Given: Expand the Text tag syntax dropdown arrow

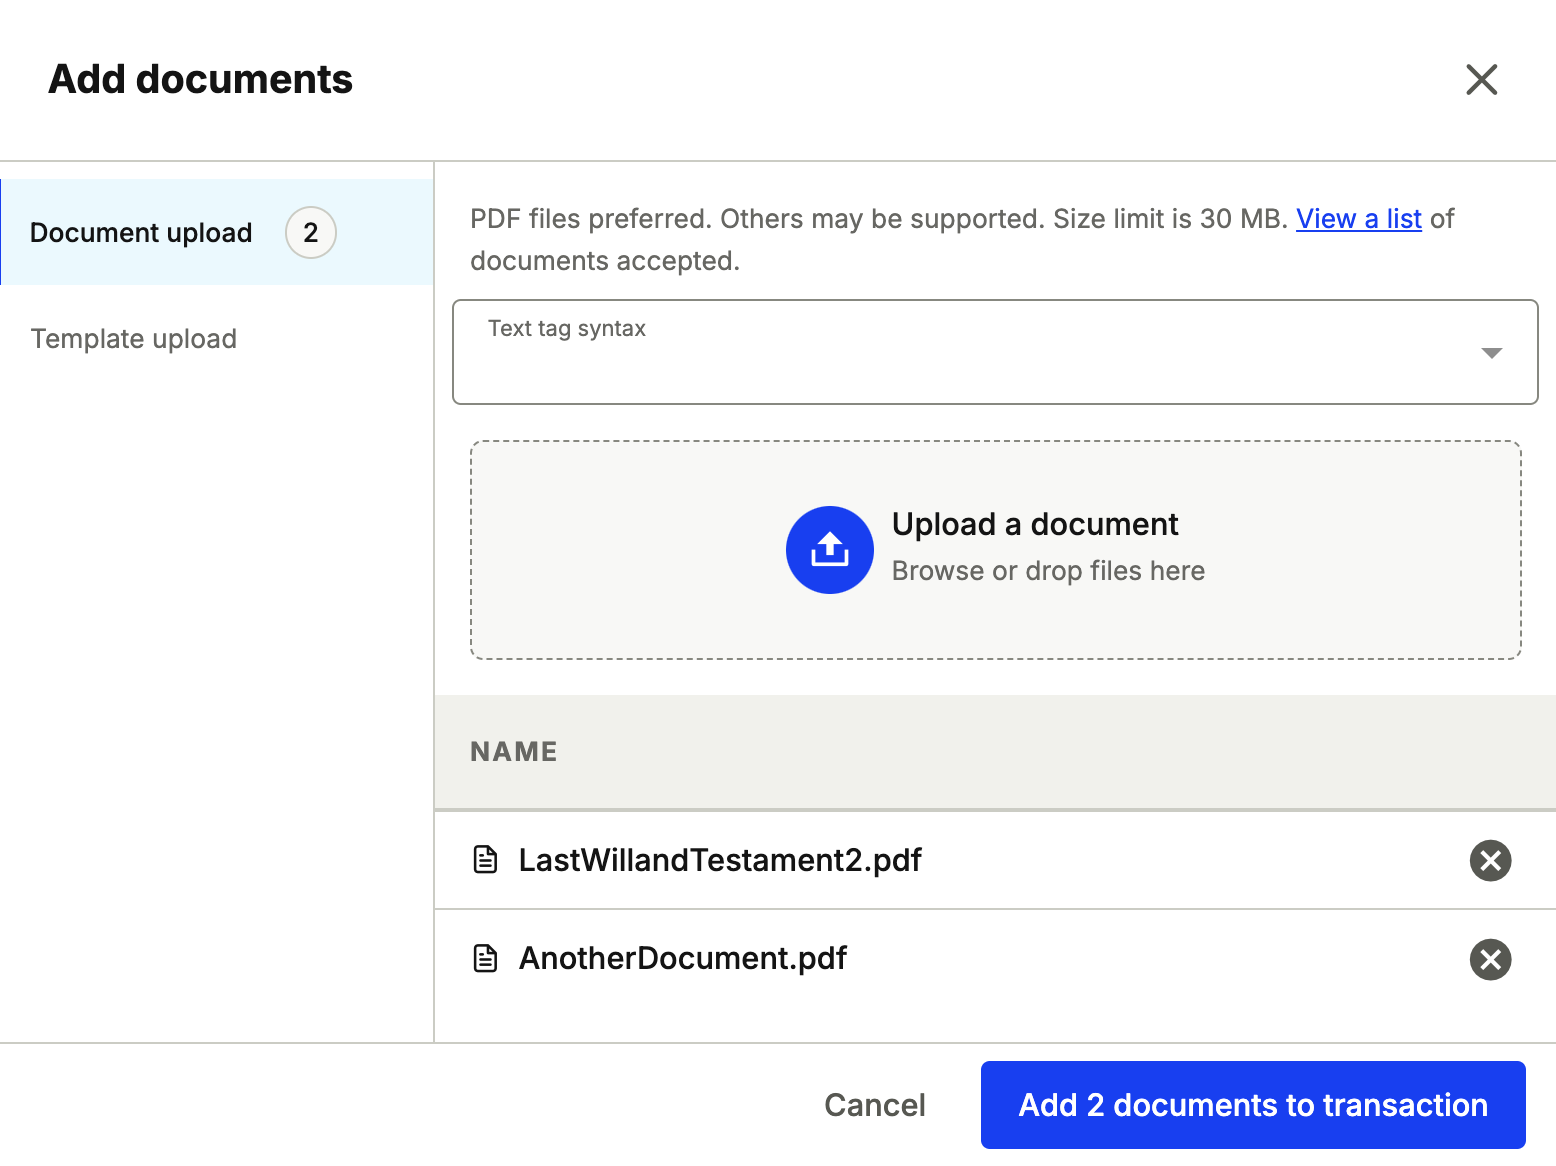Looking at the screenshot, I should click(1491, 353).
